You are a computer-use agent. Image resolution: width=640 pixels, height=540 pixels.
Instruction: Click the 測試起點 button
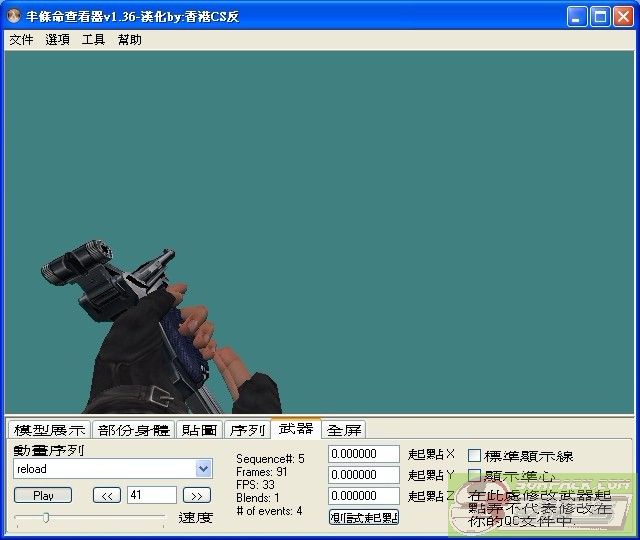tap(363, 517)
